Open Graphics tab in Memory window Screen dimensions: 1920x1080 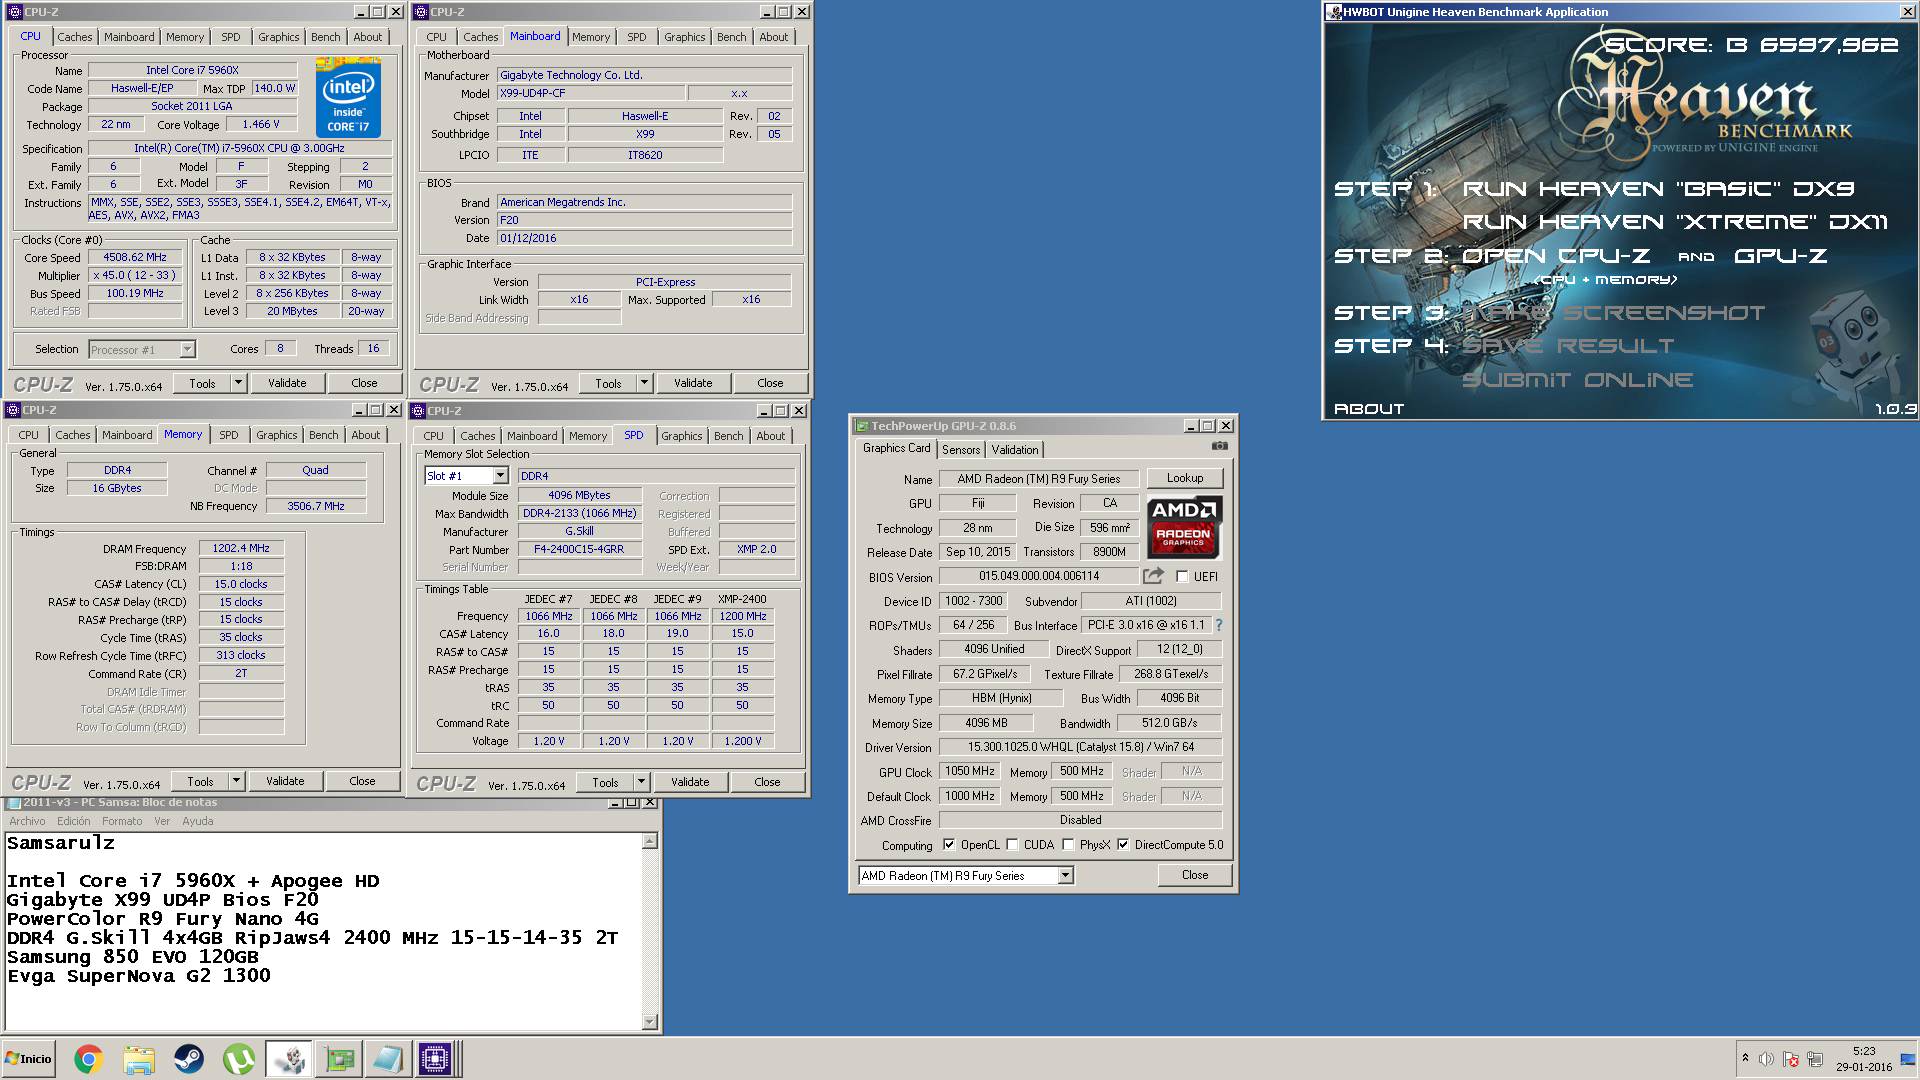[277, 435]
